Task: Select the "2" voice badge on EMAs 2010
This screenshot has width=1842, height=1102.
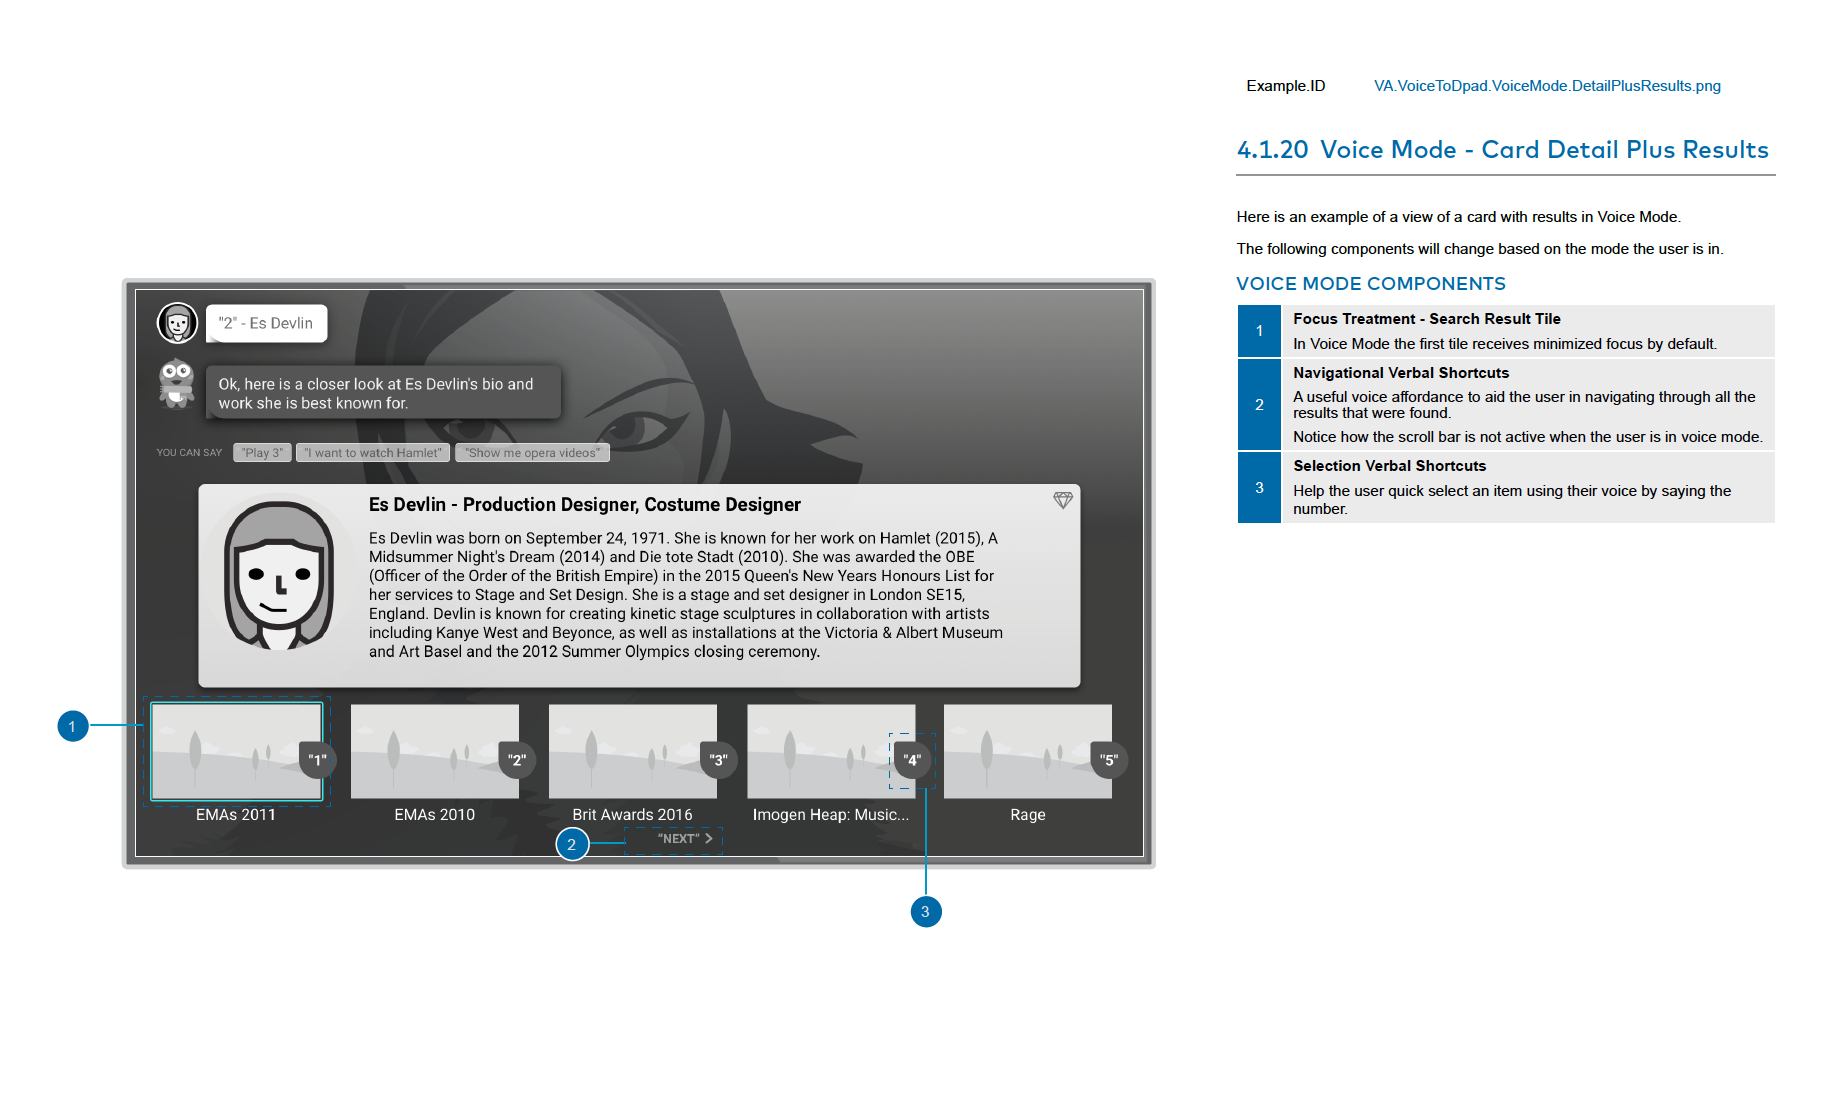Action: coord(517,760)
